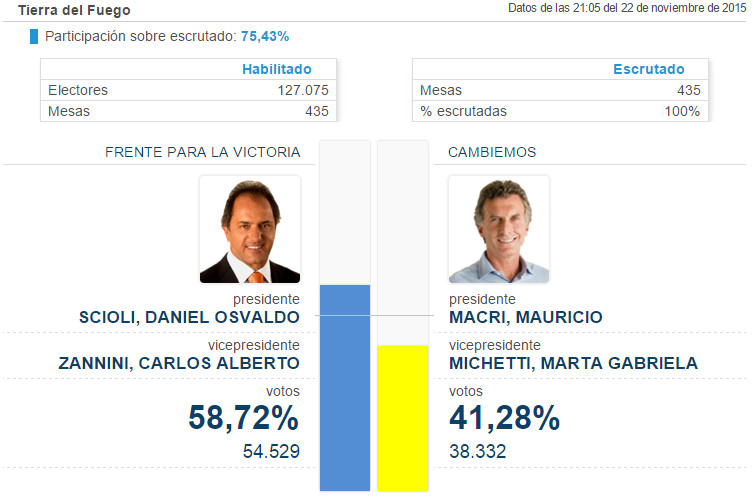Image resolution: width=755 pixels, height=497 pixels.
Task: Click the blue participation indicator square
Action: point(34,37)
